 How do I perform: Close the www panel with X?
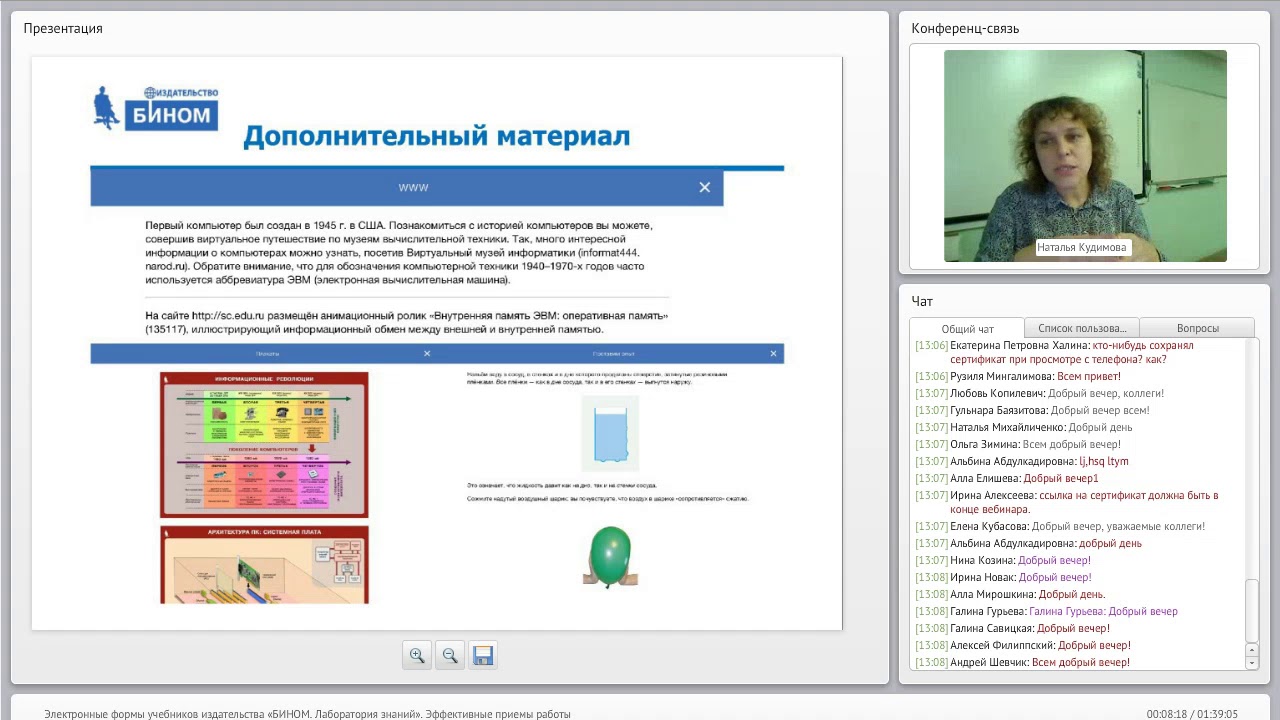point(705,187)
